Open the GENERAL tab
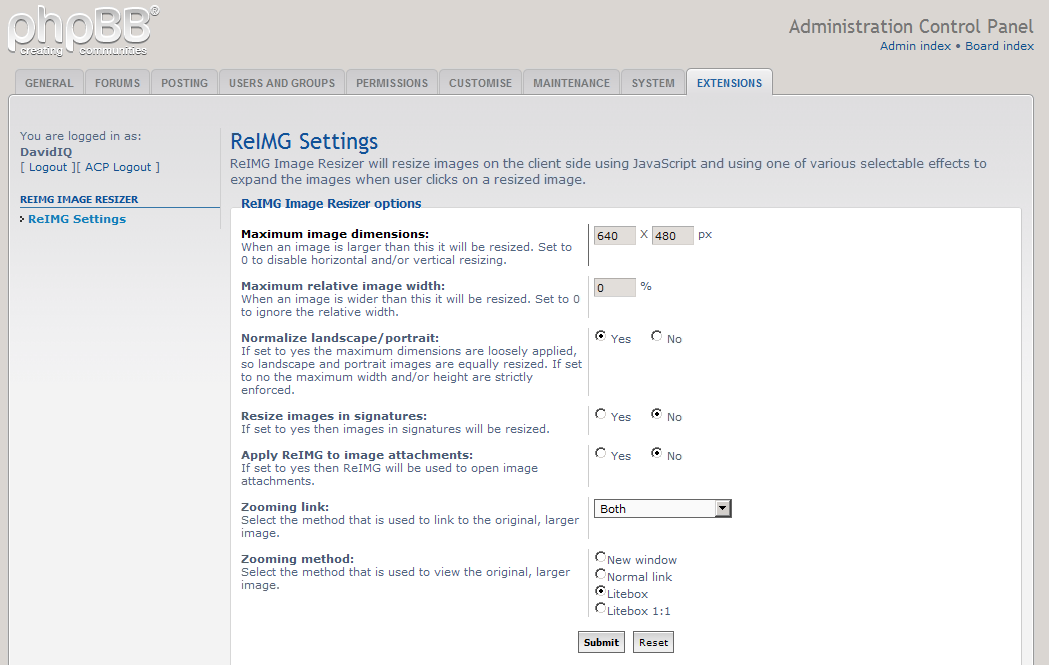Image resolution: width=1049 pixels, height=665 pixels. [x=49, y=83]
